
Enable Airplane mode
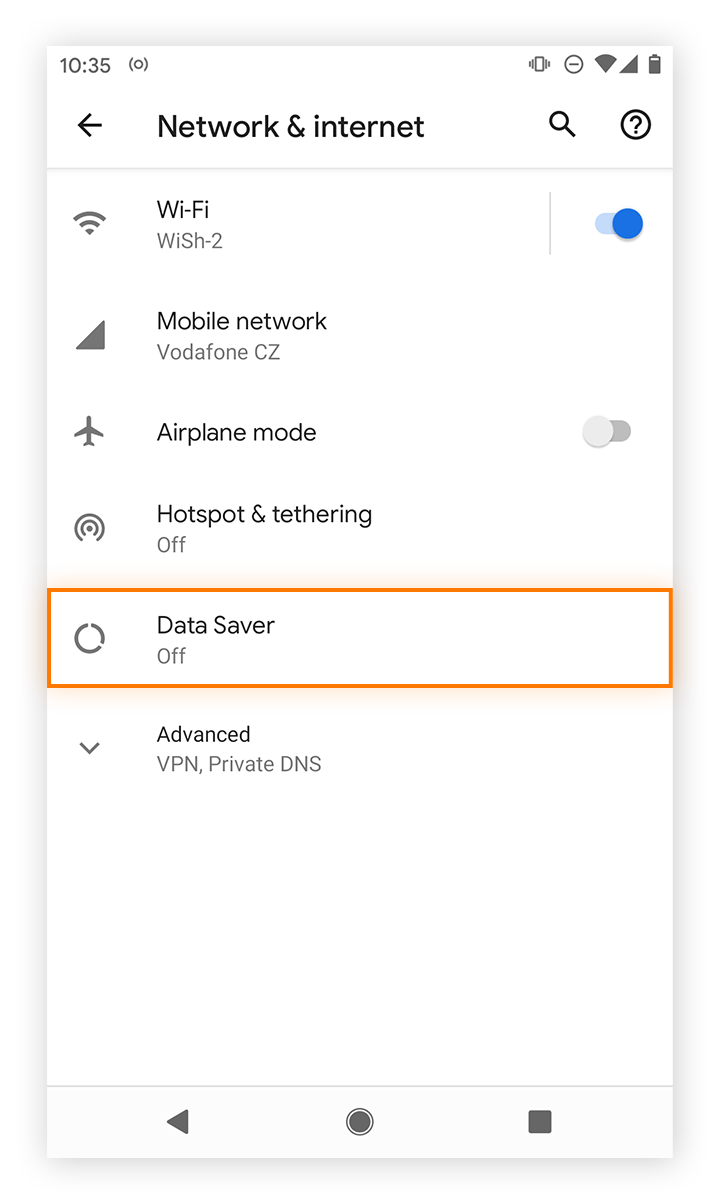pos(608,431)
